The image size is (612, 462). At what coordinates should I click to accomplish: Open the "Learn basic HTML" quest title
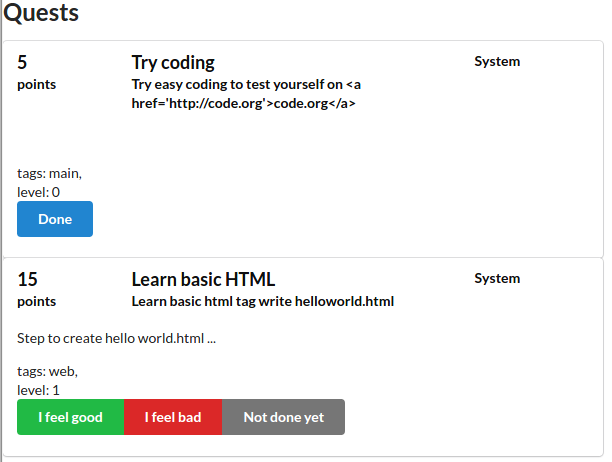(203, 279)
